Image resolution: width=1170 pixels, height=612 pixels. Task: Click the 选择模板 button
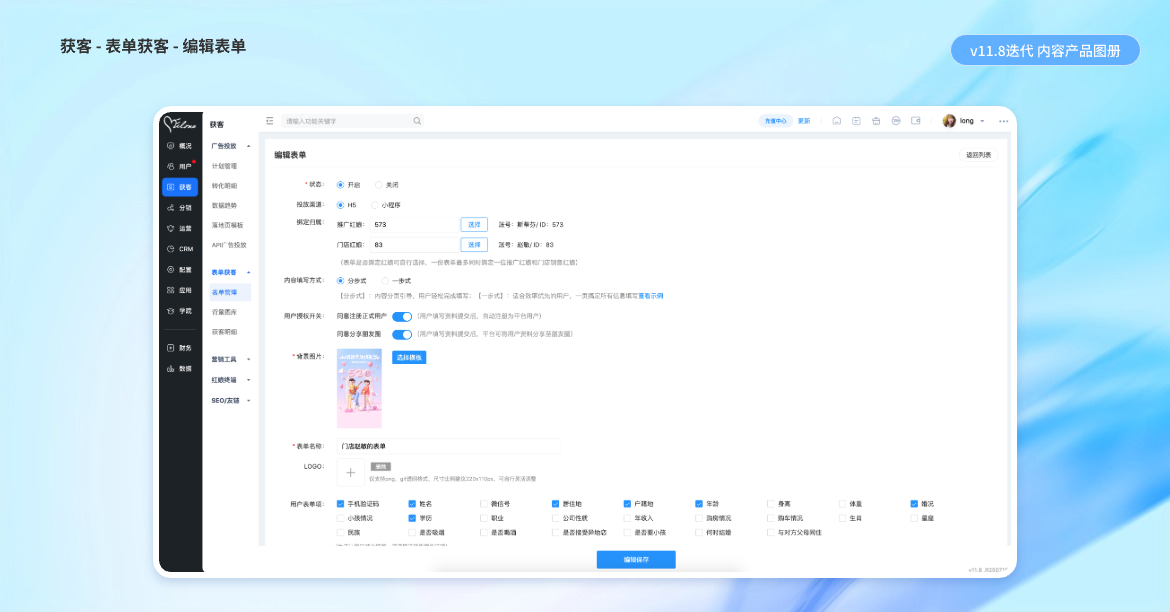point(409,357)
